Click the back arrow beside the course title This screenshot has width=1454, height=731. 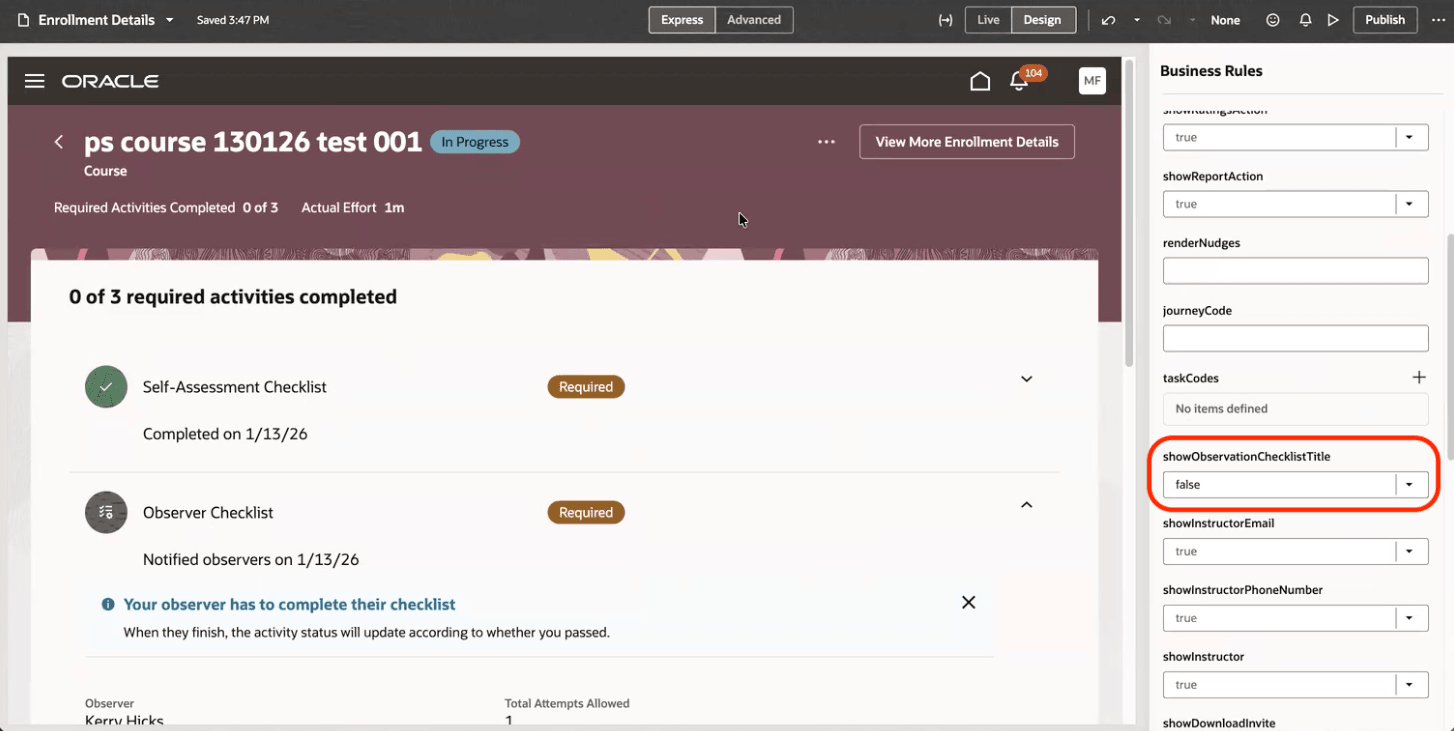pos(58,142)
